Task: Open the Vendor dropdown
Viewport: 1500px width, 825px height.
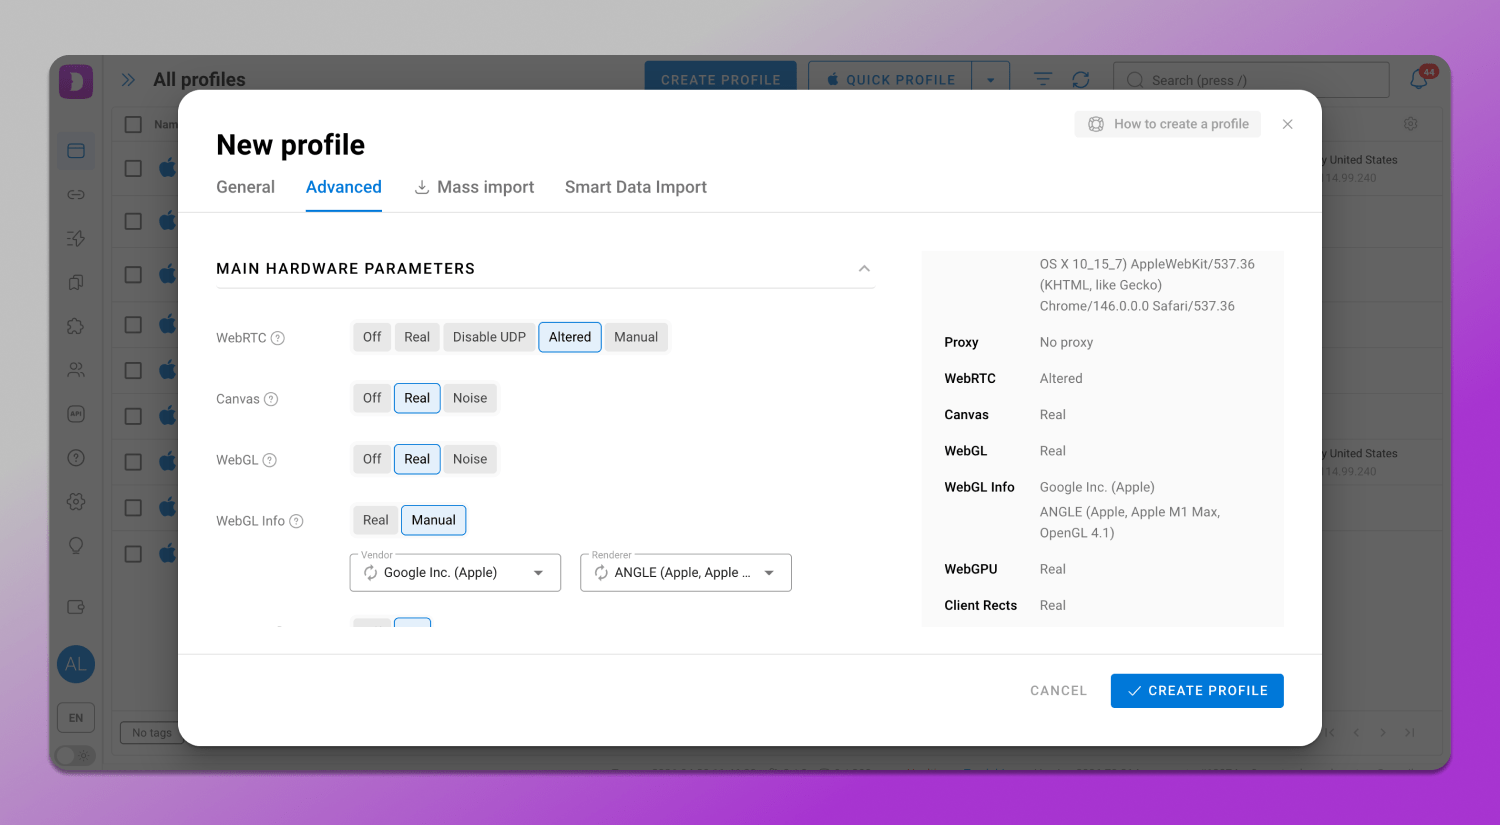Action: (x=538, y=573)
